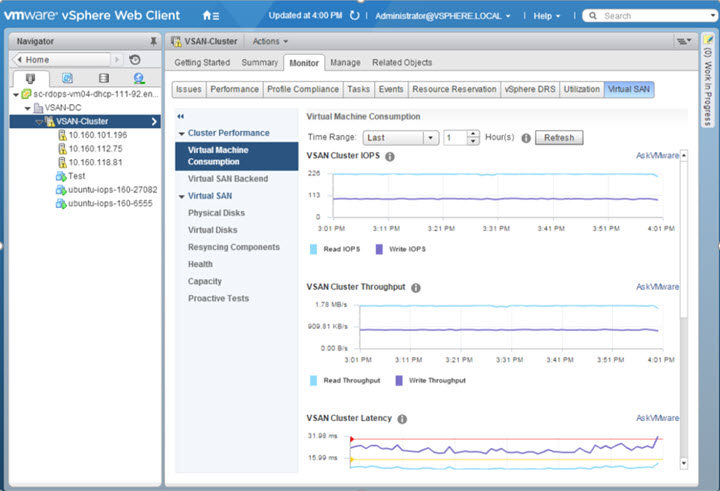Click the Refresh button
720x491 pixels.
[x=559, y=138]
